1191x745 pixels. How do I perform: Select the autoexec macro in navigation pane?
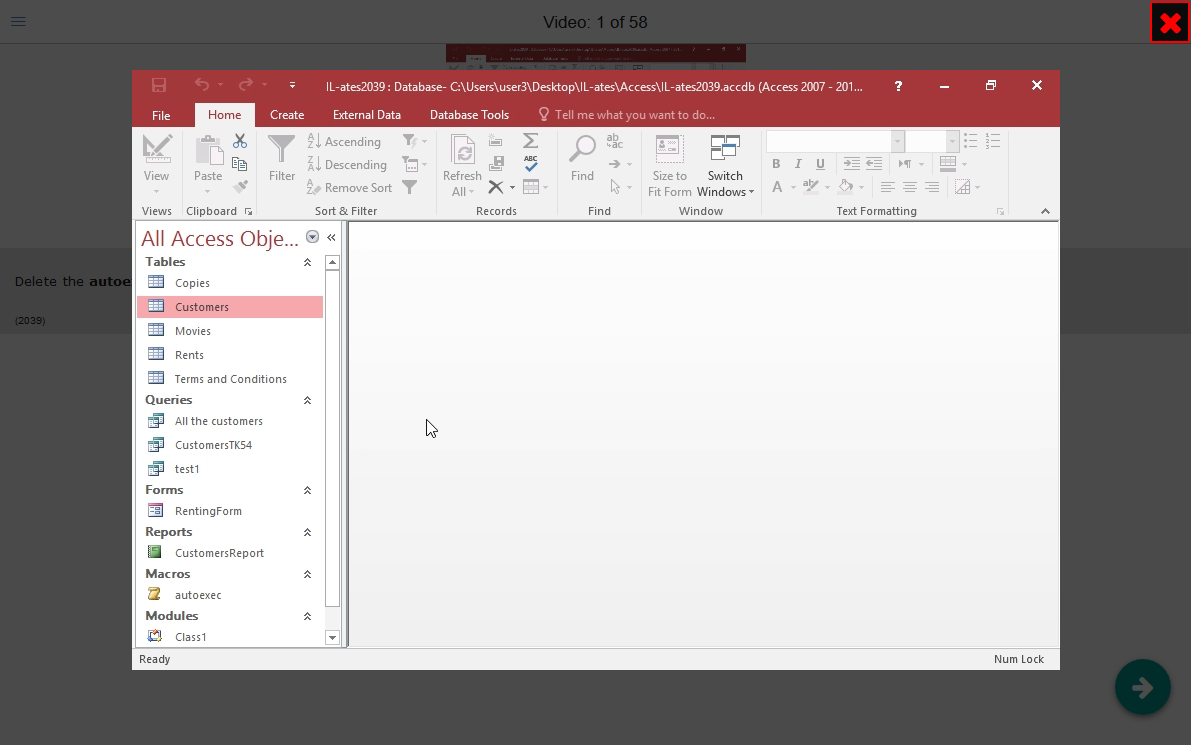point(198,595)
